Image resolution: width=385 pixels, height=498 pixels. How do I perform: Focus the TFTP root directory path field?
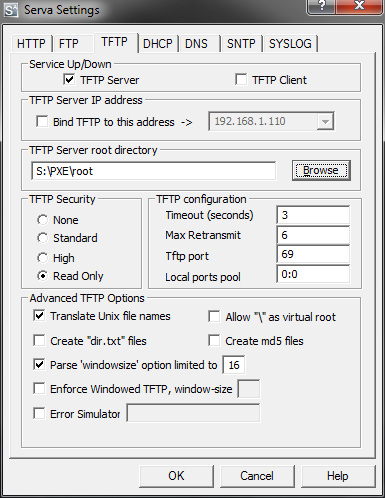coord(153,171)
